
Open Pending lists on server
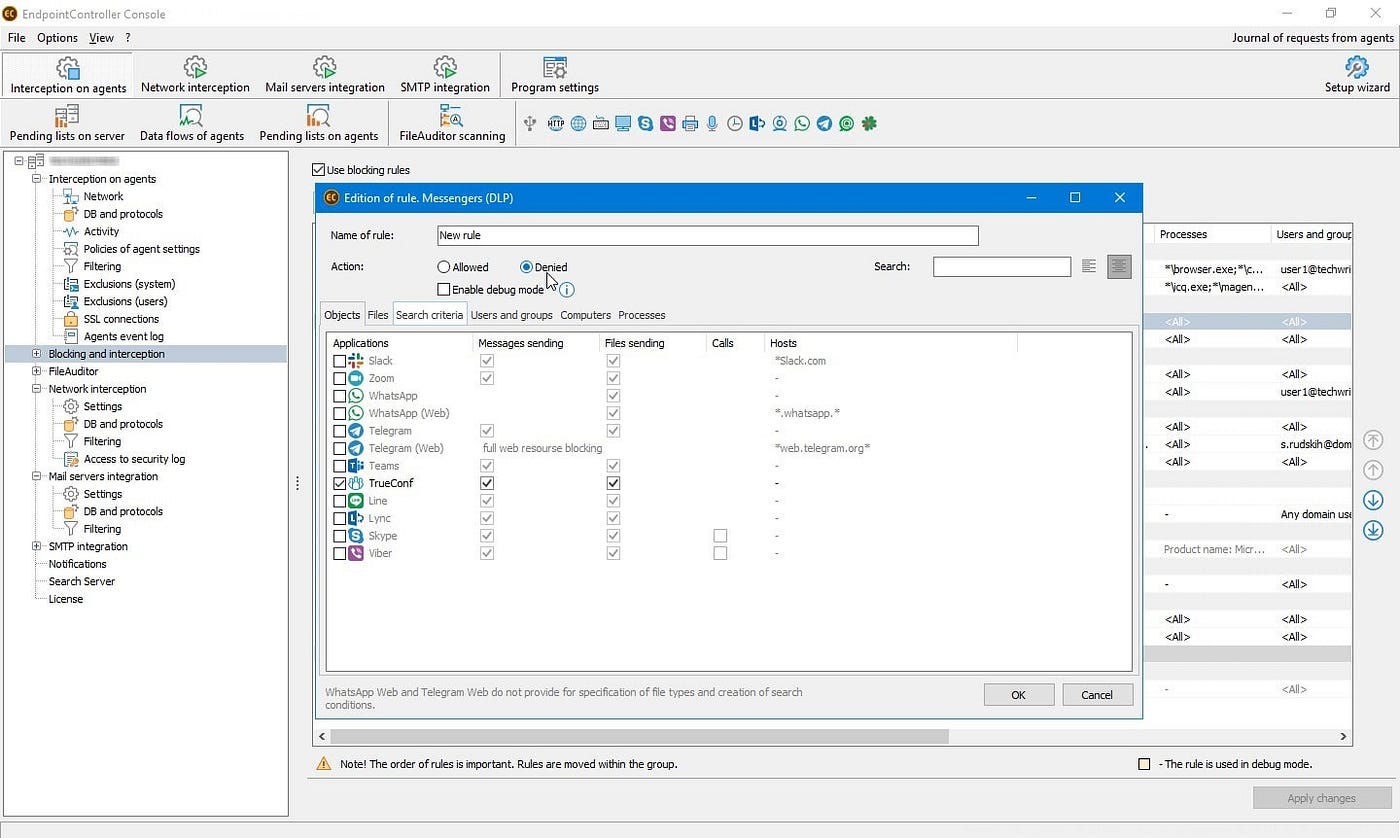point(67,124)
